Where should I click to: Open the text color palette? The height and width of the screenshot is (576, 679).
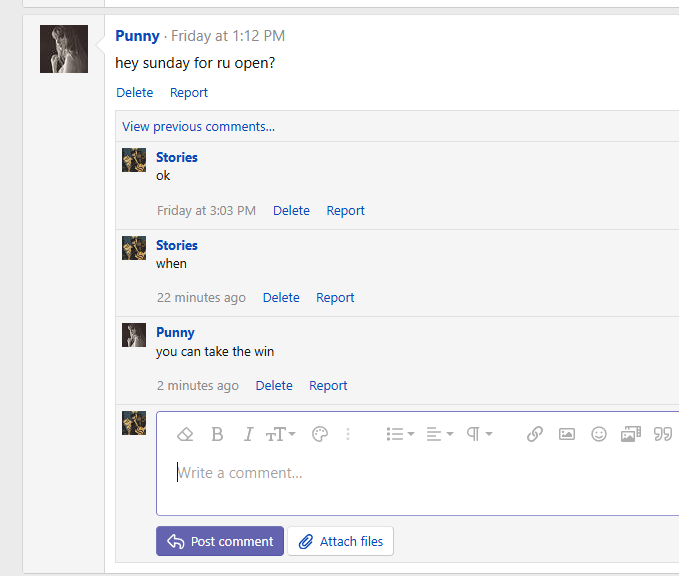(320, 434)
